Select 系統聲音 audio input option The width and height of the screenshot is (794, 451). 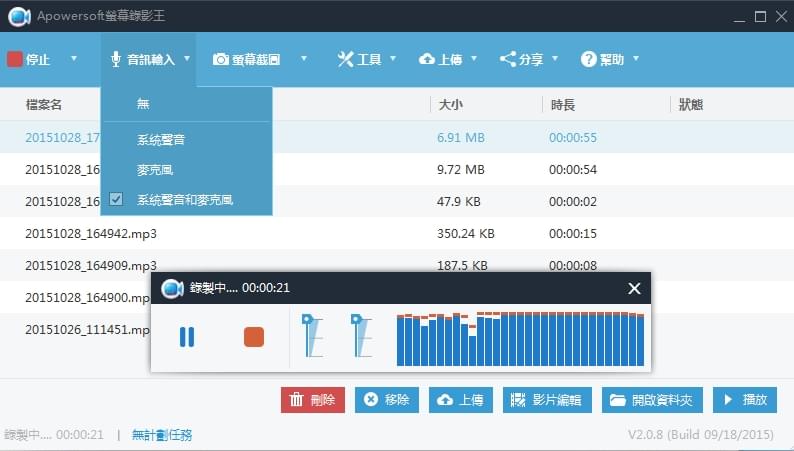click(186, 139)
